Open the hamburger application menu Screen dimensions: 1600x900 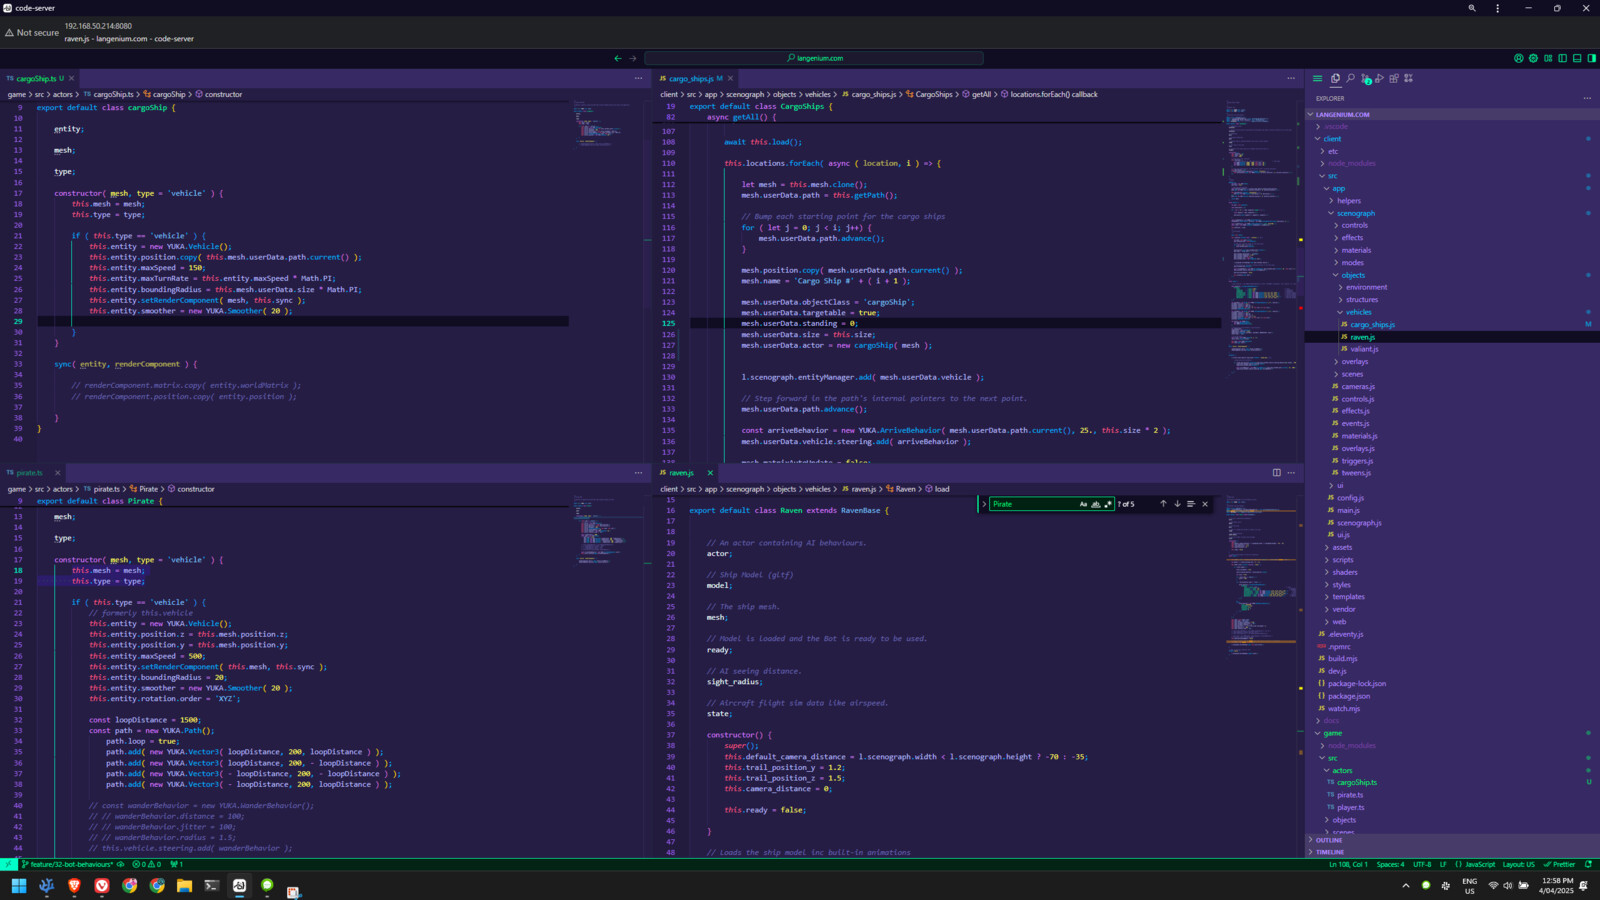(x=1317, y=78)
